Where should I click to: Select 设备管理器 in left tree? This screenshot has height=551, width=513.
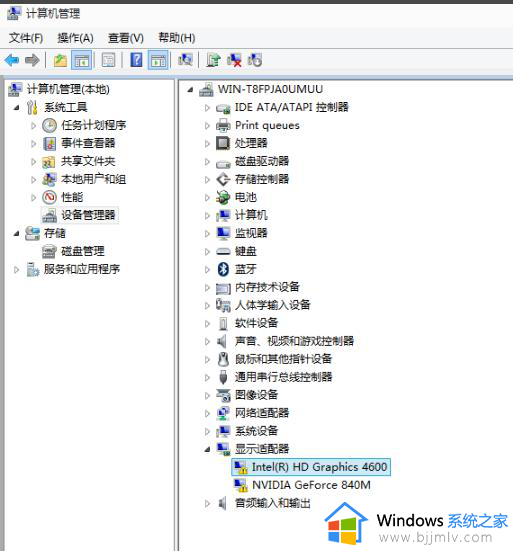tap(88, 215)
